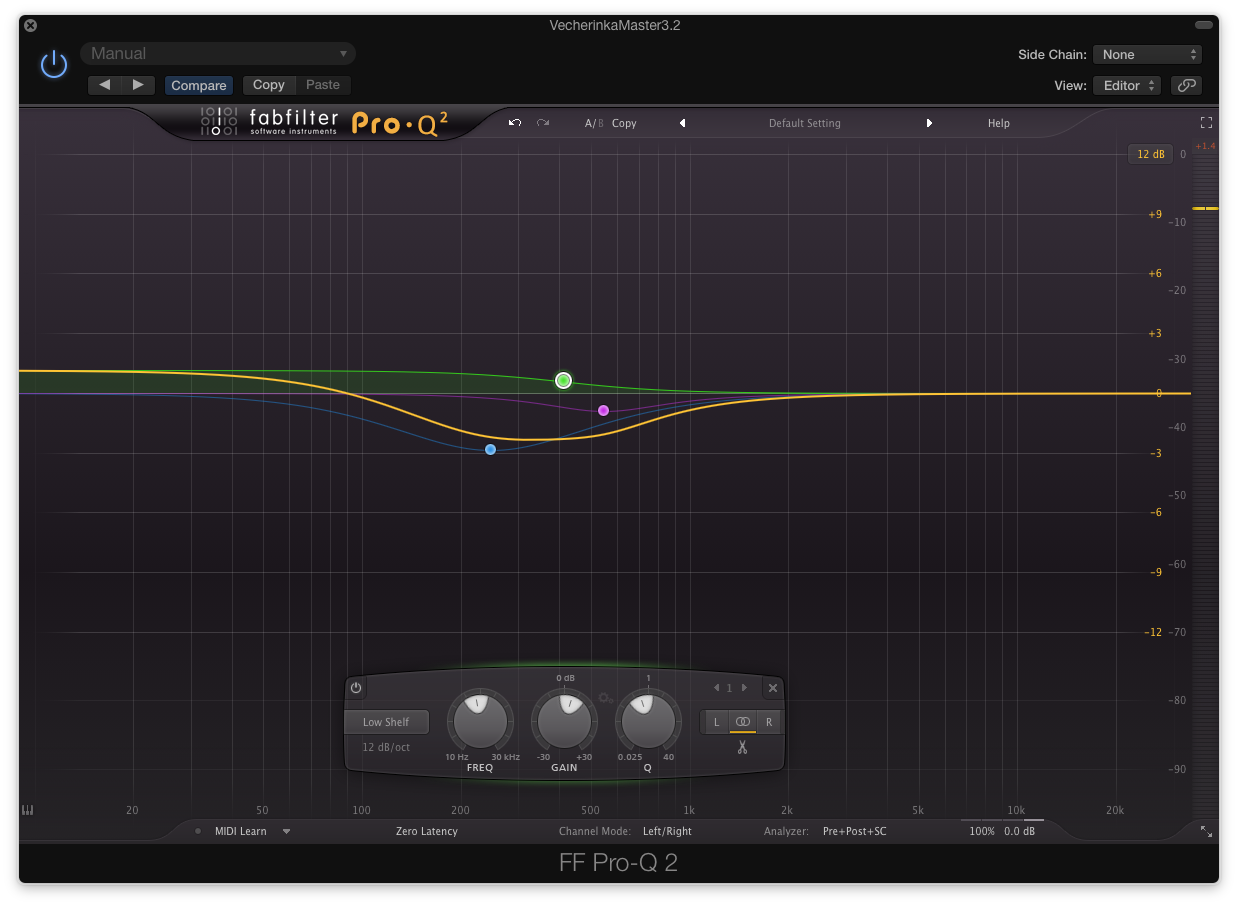Click the link chain icon

[1187, 85]
